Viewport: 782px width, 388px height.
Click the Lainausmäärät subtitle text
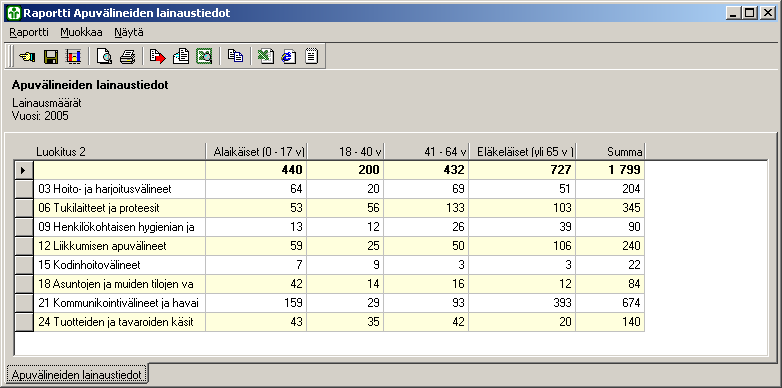coord(46,104)
